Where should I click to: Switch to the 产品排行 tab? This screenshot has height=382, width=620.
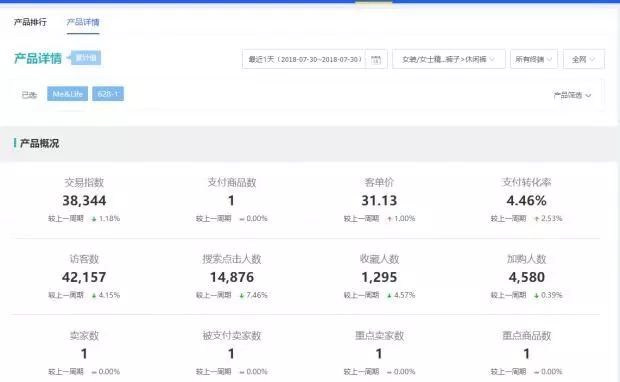click(x=30, y=22)
